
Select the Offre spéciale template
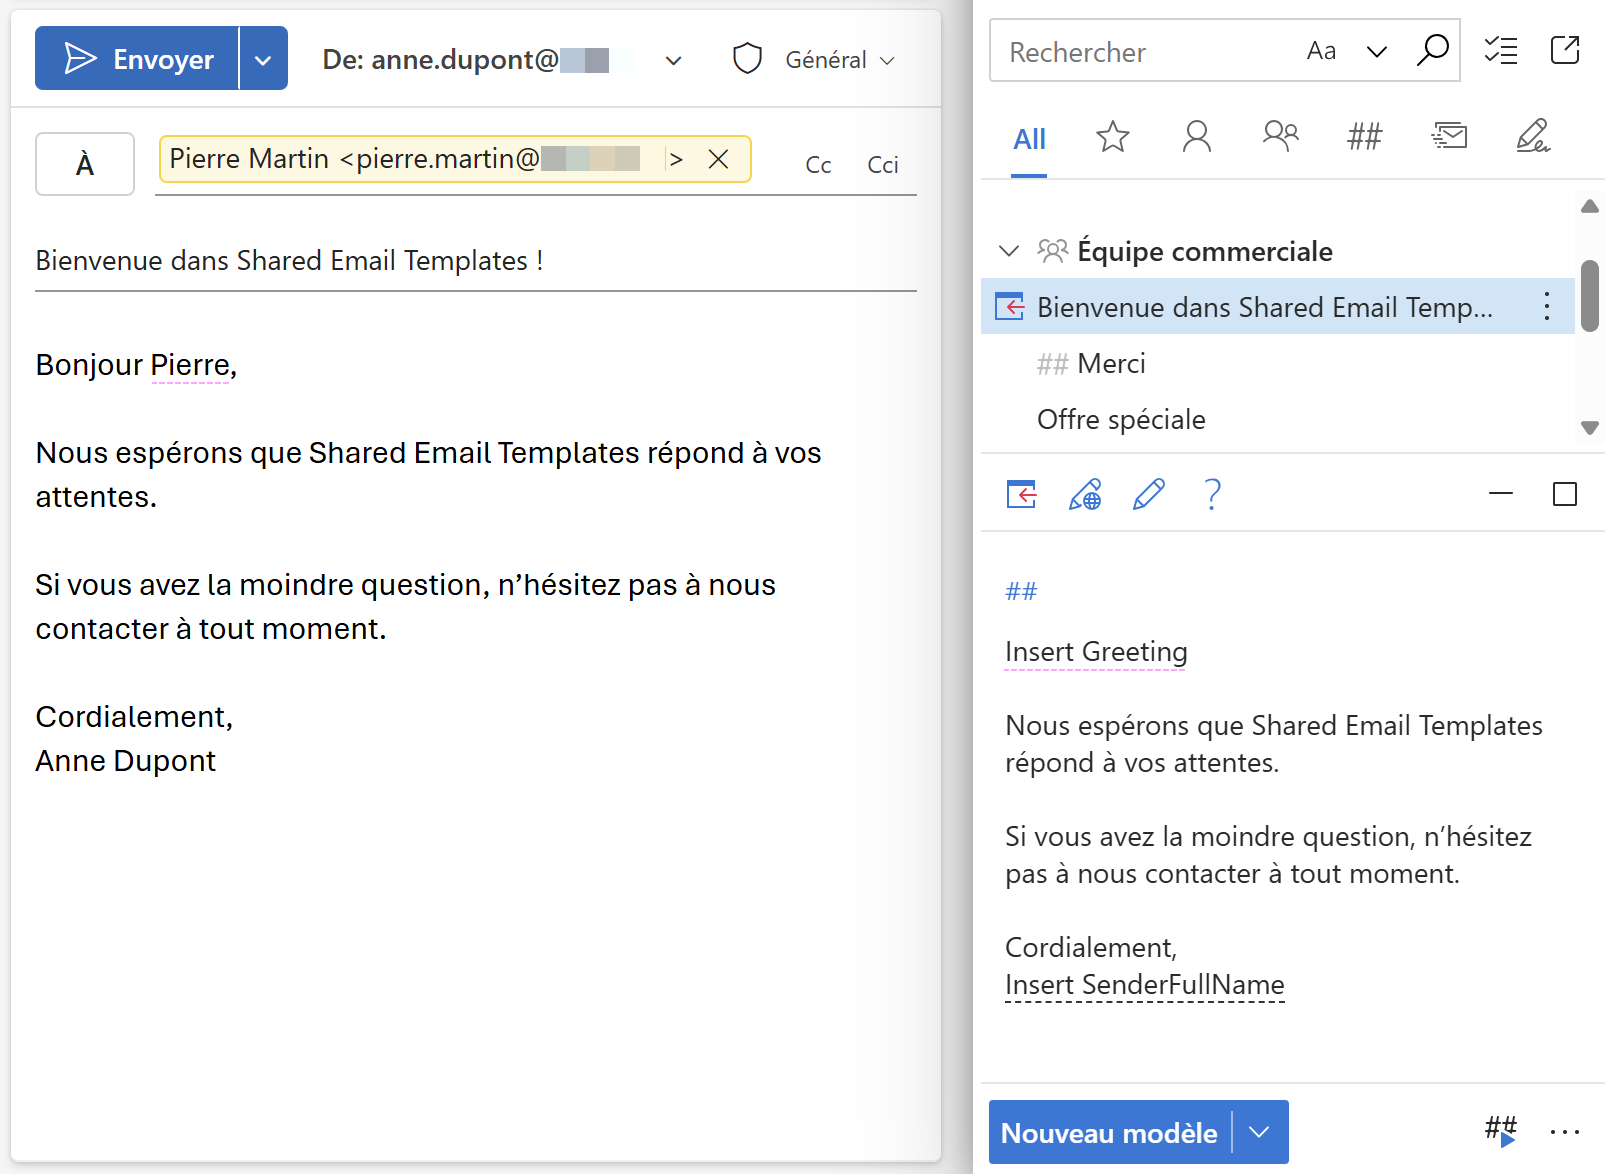(x=1121, y=419)
